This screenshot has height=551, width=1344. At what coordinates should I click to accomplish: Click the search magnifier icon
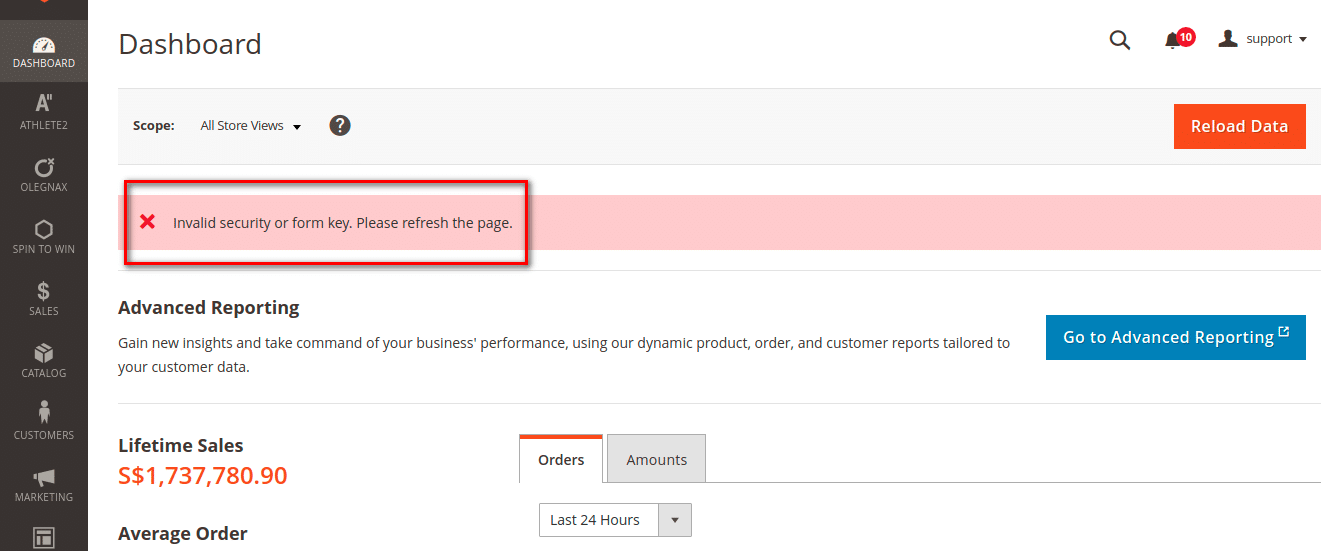click(1120, 40)
